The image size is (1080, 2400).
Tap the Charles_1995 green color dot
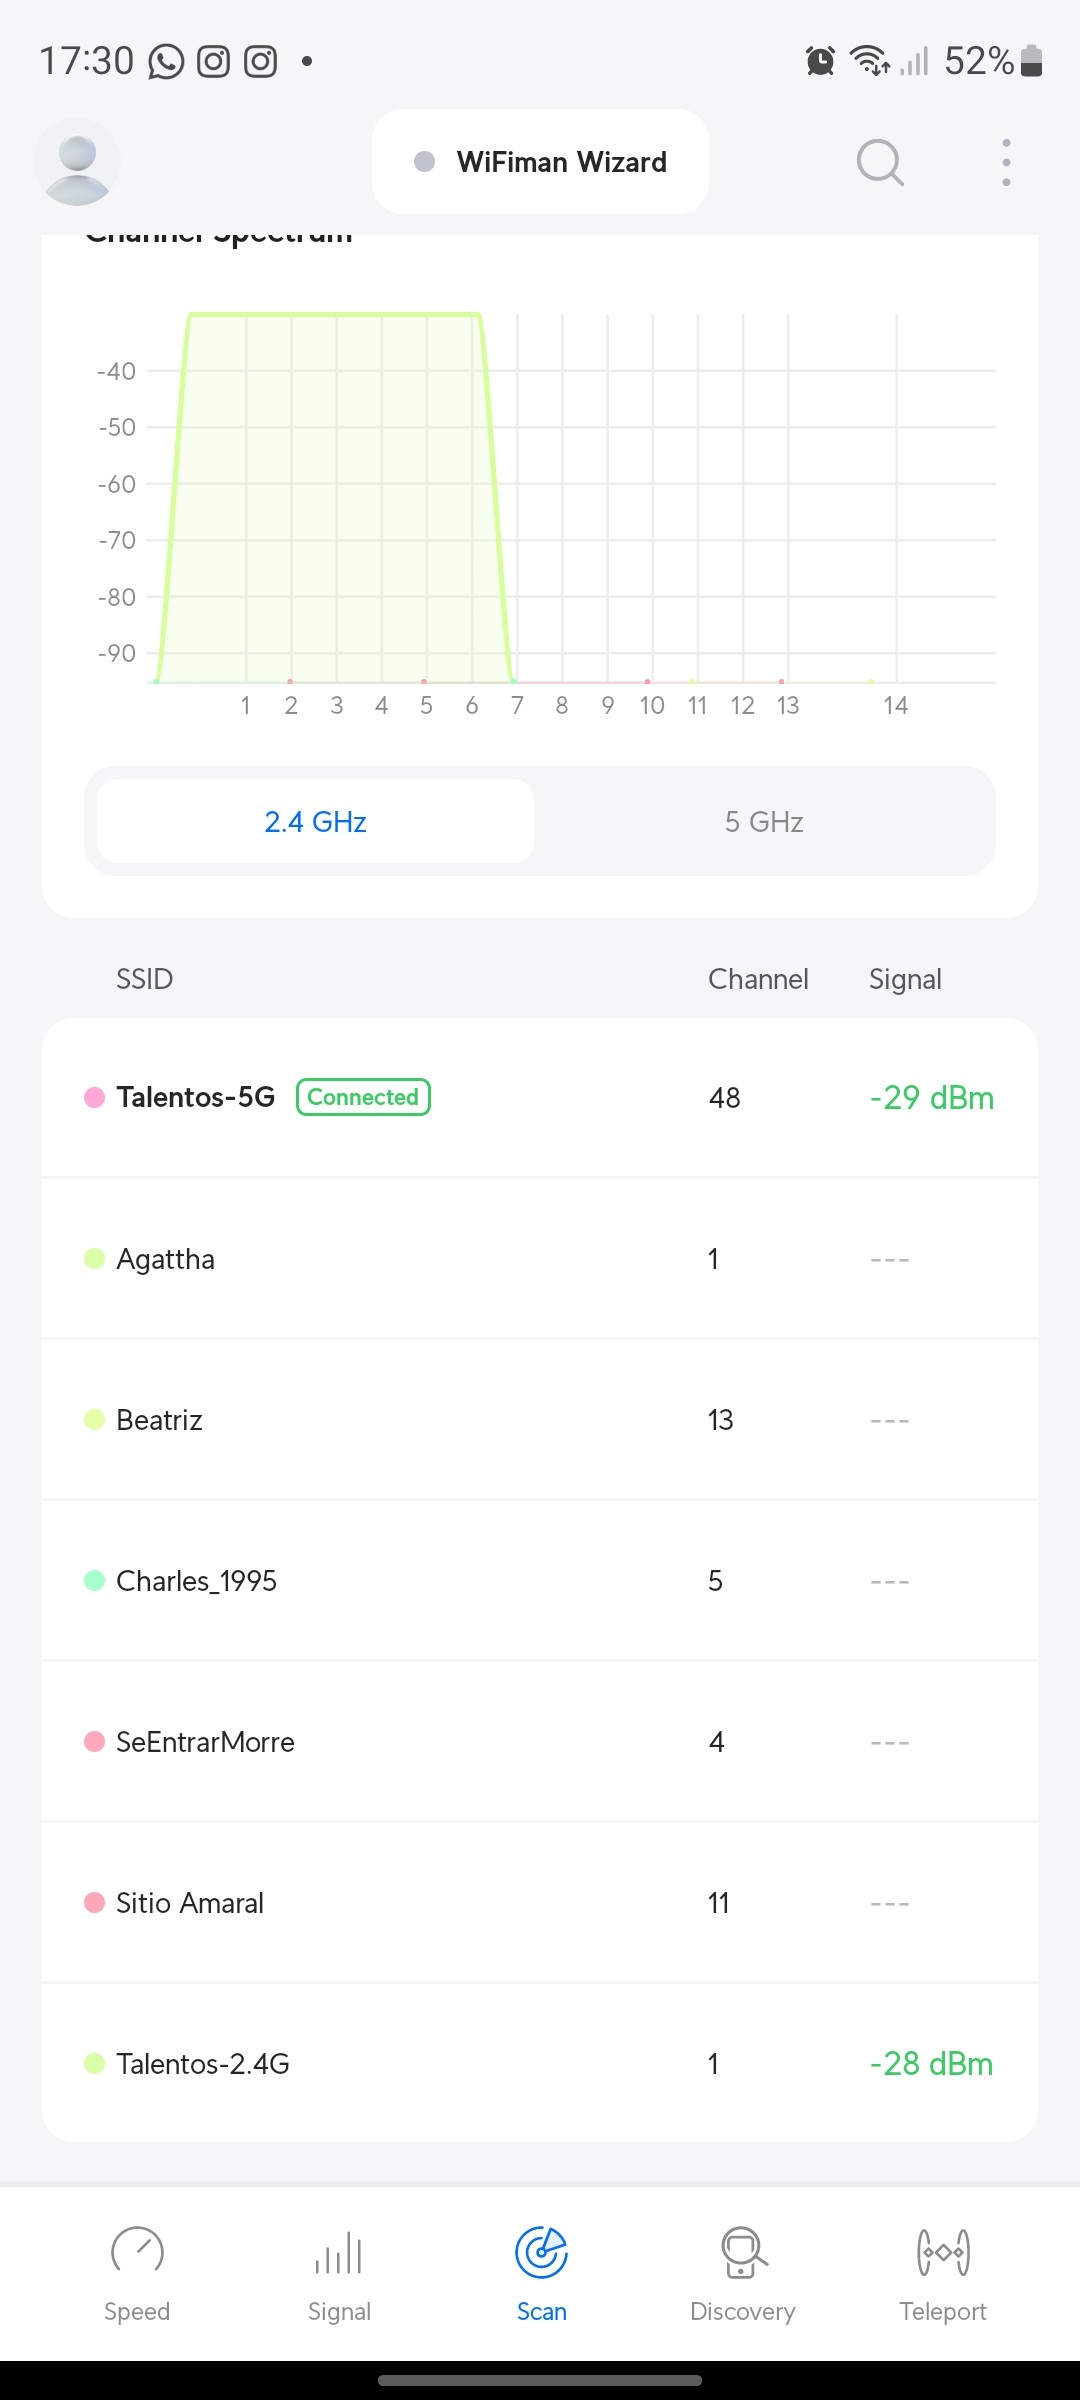(95, 1581)
